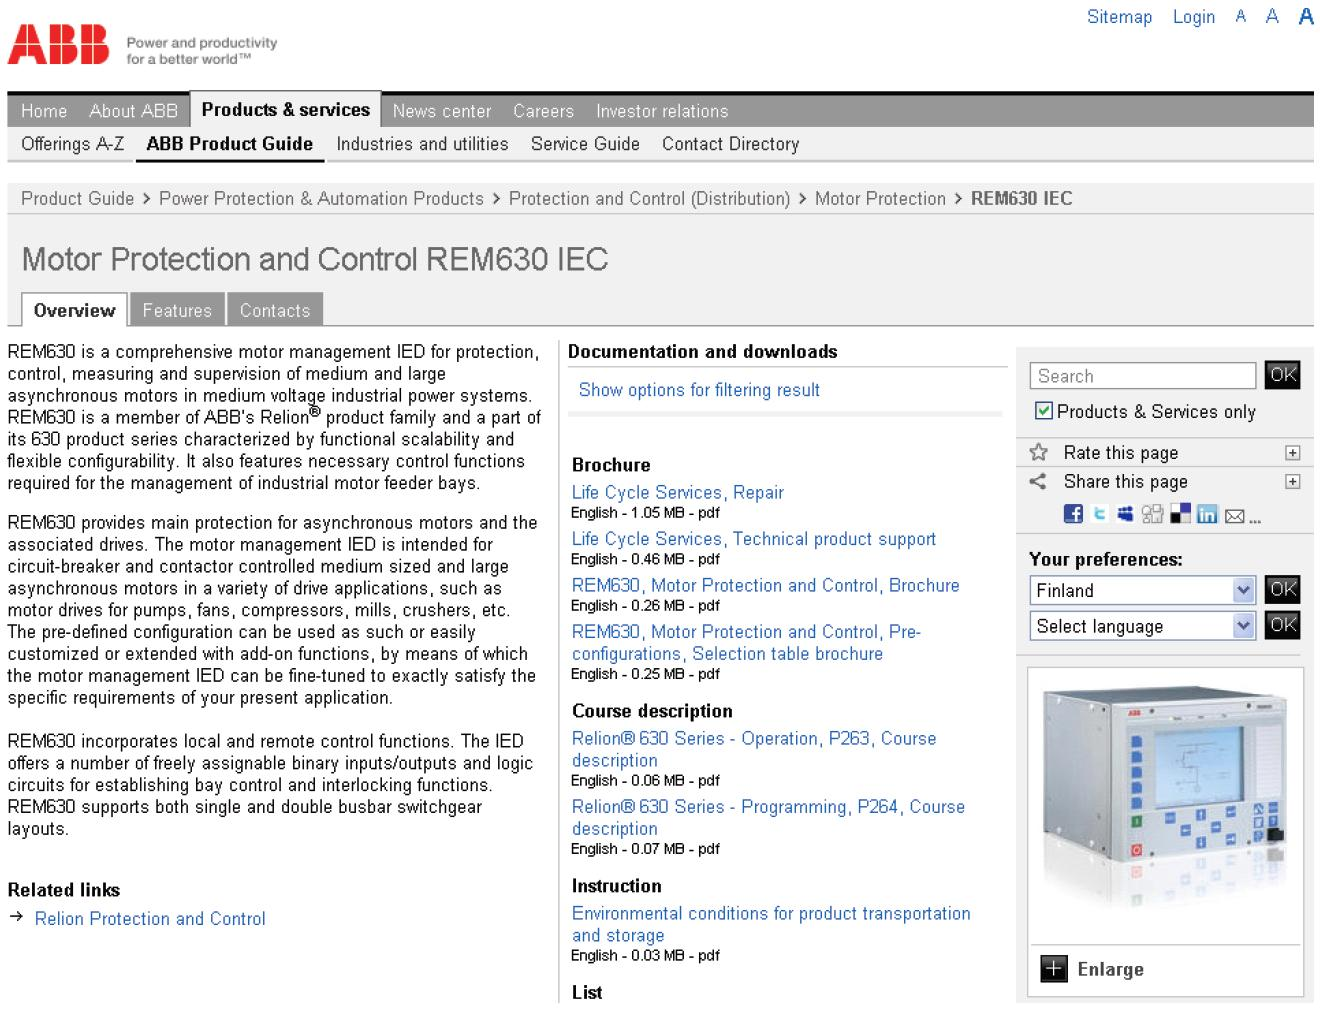The height and width of the screenshot is (1018, 1320).
Task: Expand the Rate this page section
Action: pos(1292,453)
